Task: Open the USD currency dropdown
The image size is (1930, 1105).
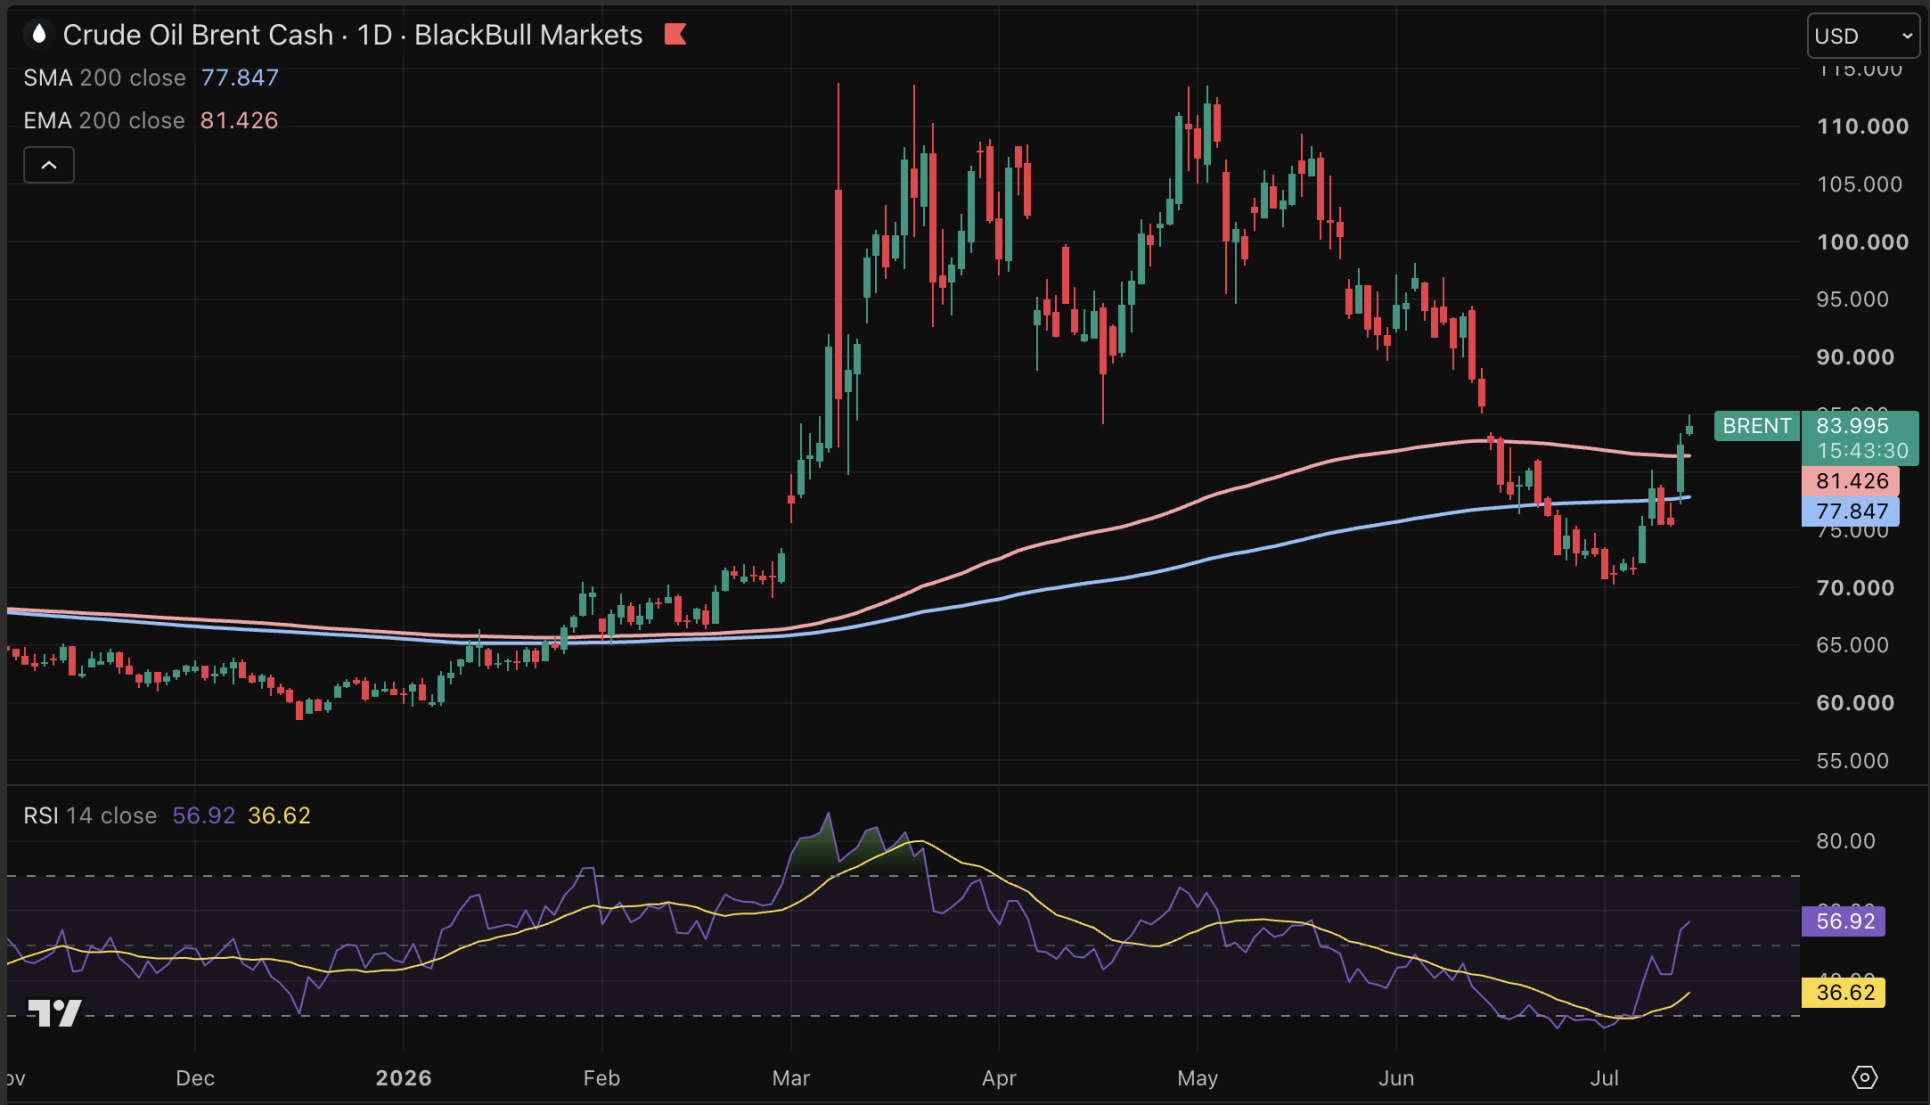Action: coord(1863,36)
